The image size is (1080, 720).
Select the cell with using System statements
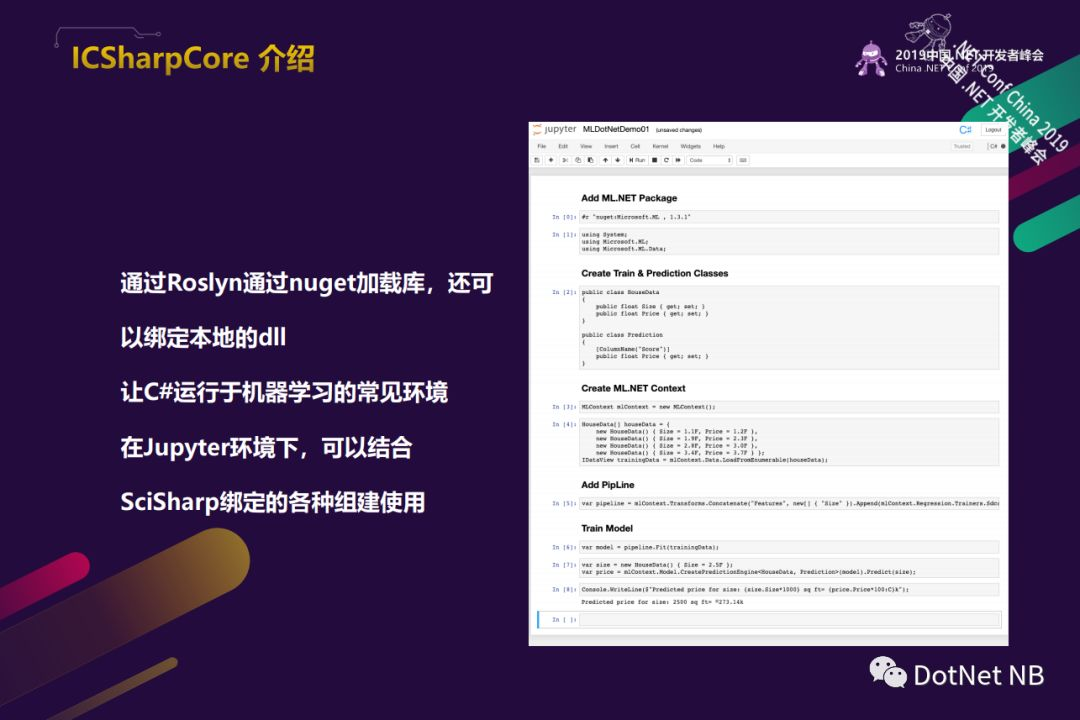789,242
